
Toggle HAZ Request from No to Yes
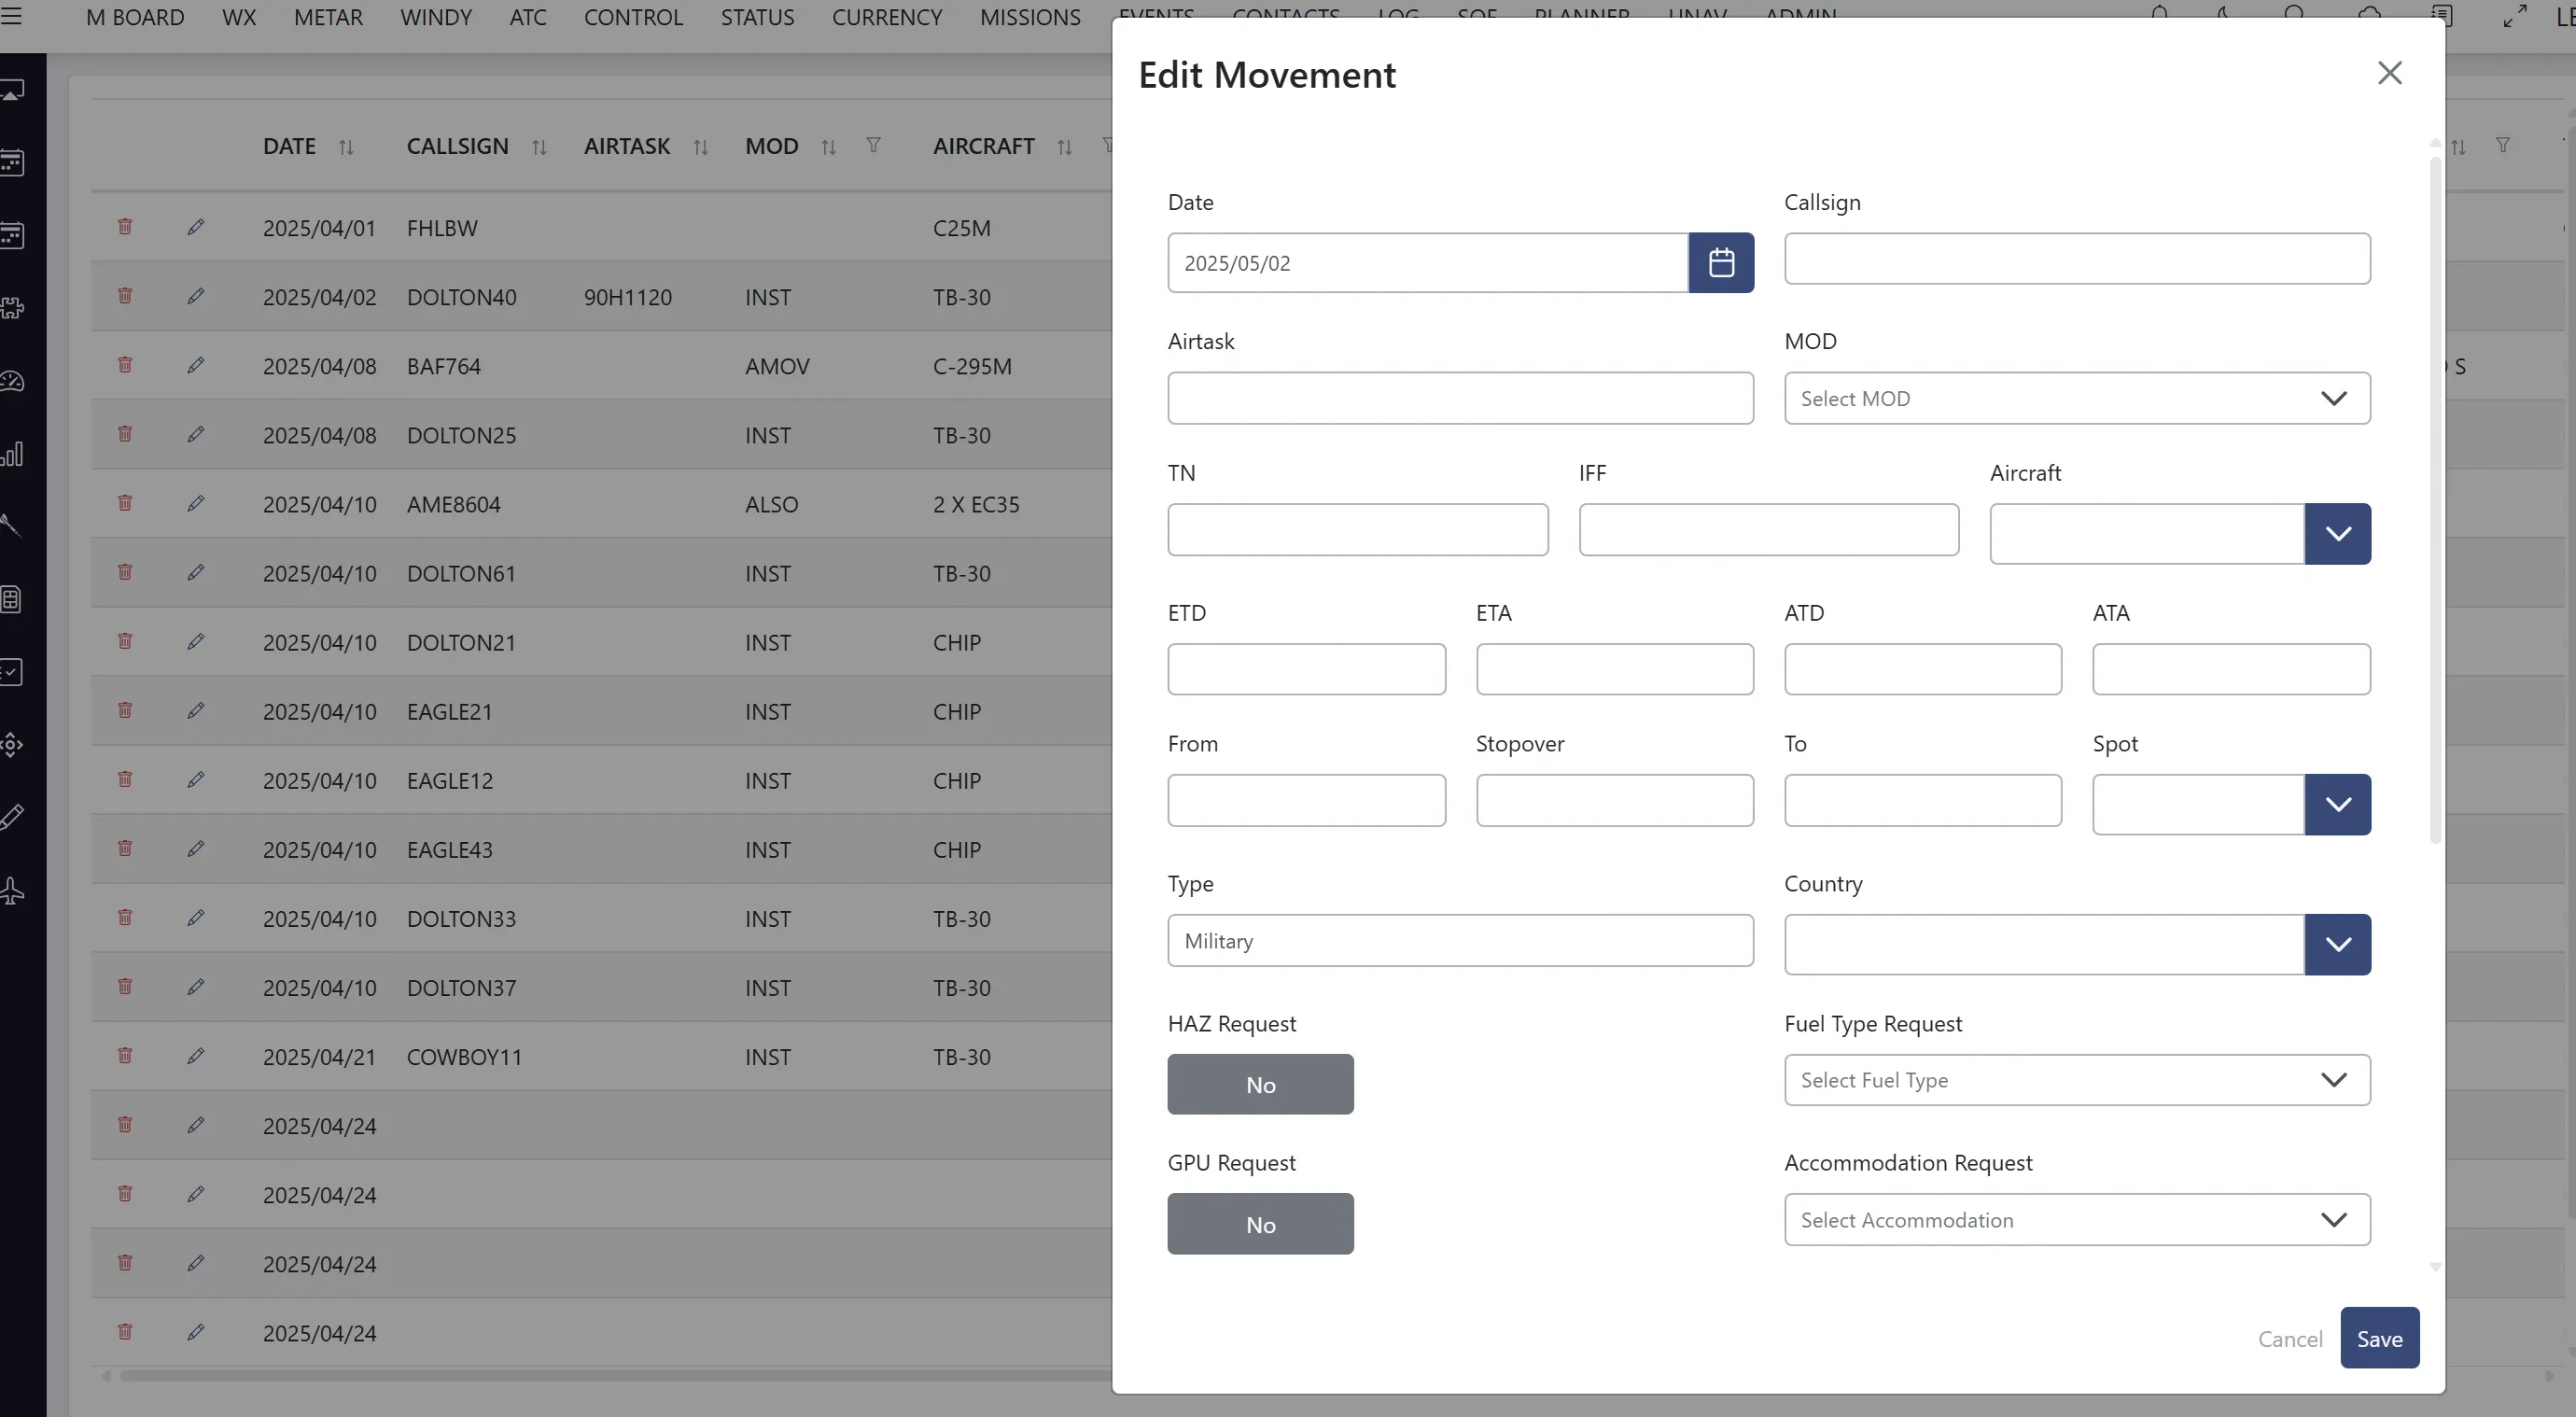(1260, 1084)
